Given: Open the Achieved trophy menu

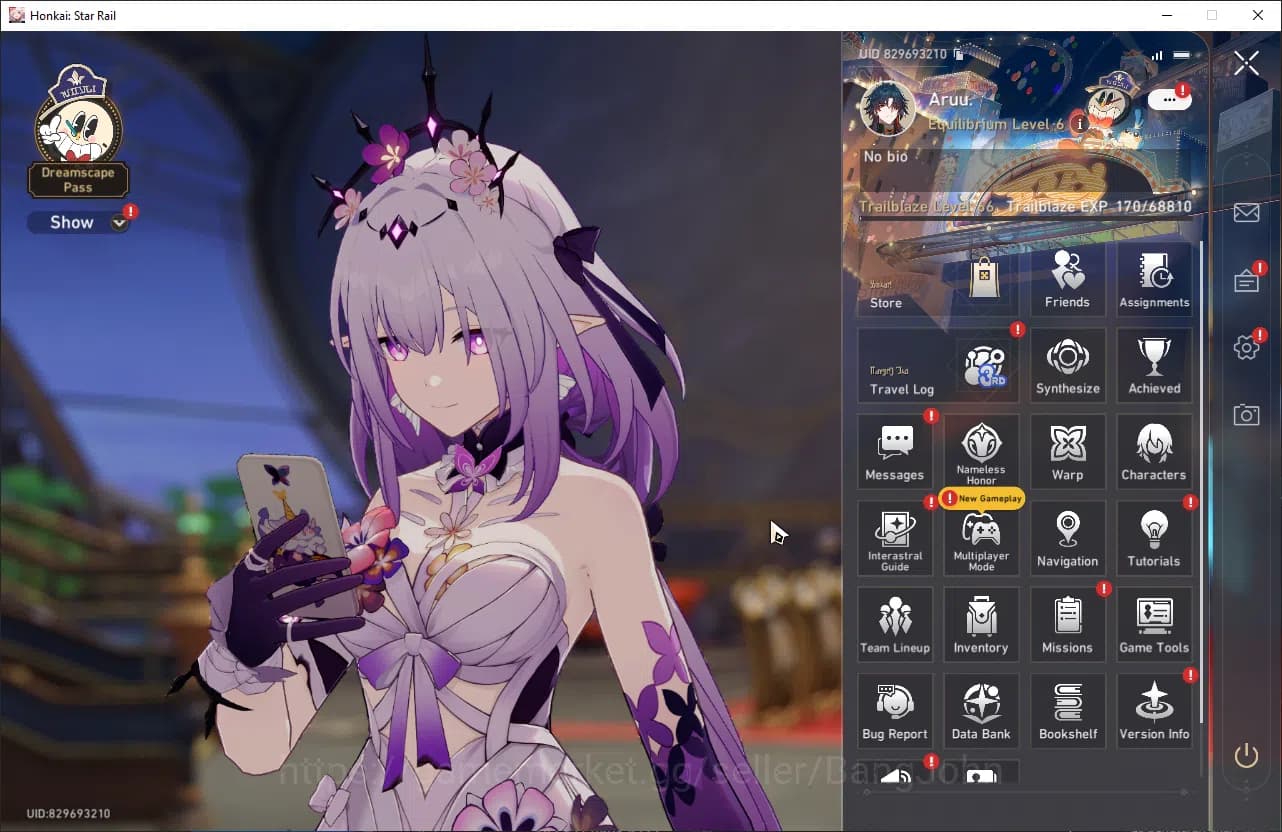Looking at the screenshot, I should [x=1154, y=366].
